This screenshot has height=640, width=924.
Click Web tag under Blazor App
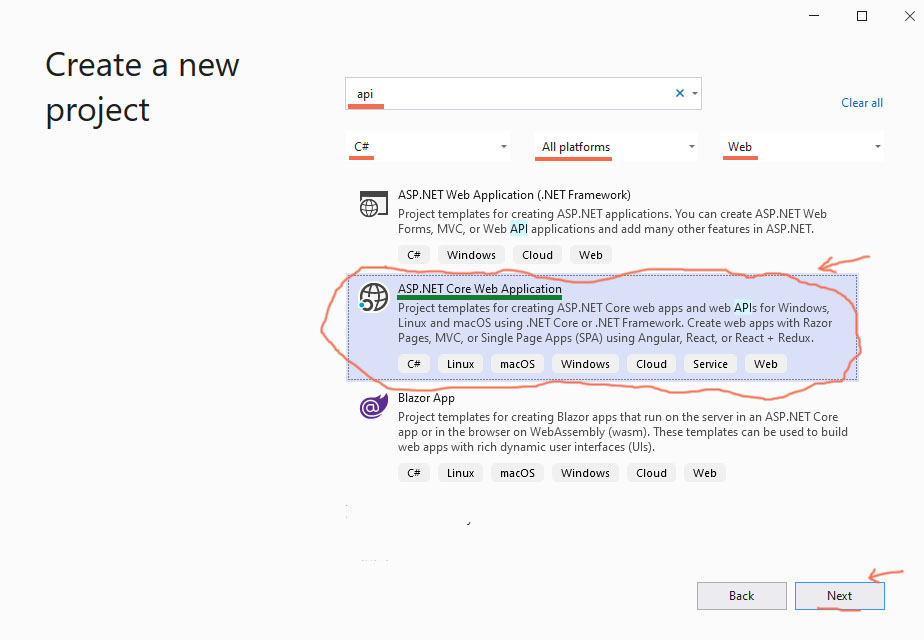705,473
